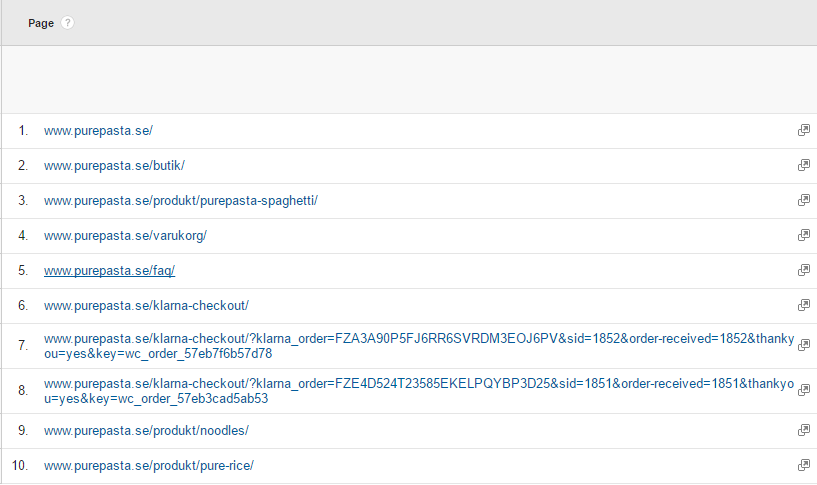The width and height of the screenshot is (817, 485).
Task: Open external link icon for purepasta.se homepage row
Action: click(x=804, y=130)
